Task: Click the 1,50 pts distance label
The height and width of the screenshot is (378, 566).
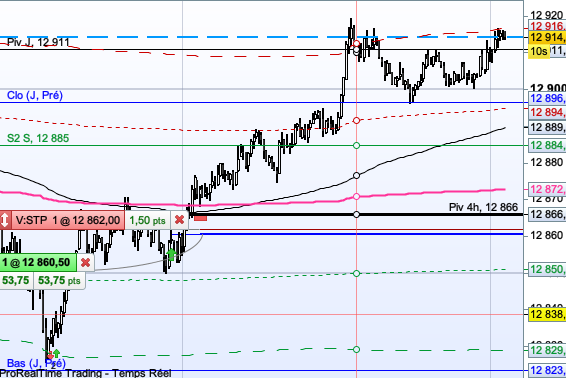Action: click(x=147, y=220)
